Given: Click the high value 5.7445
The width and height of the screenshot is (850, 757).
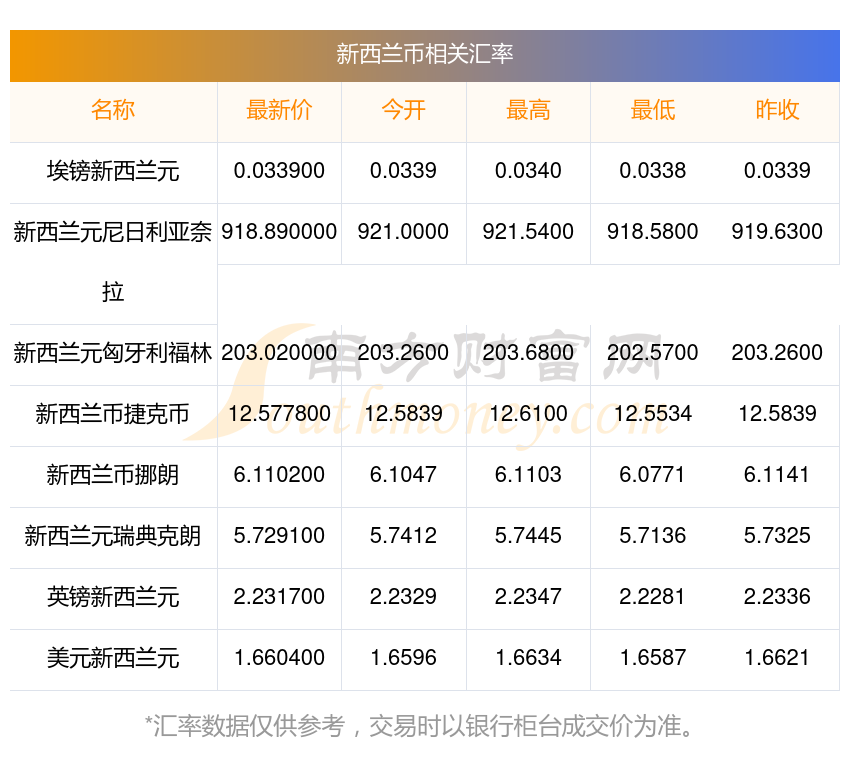Looking at the screenshot, I should tap(528, 536).
